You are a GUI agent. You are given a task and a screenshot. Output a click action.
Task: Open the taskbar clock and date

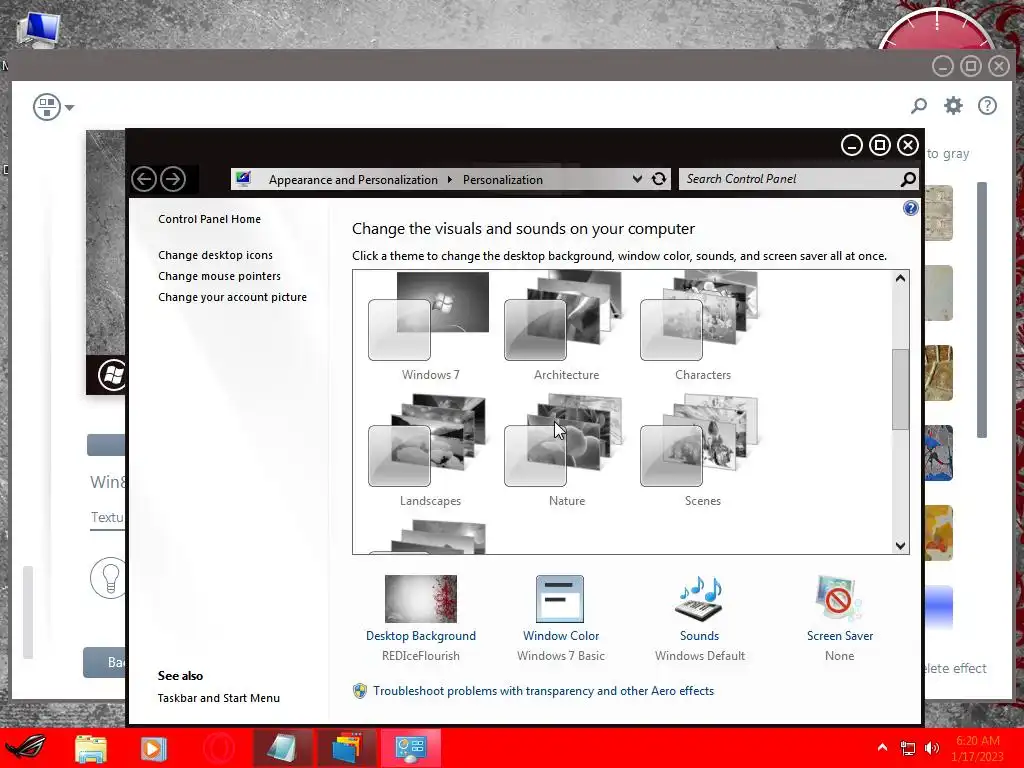coord(978,748)
